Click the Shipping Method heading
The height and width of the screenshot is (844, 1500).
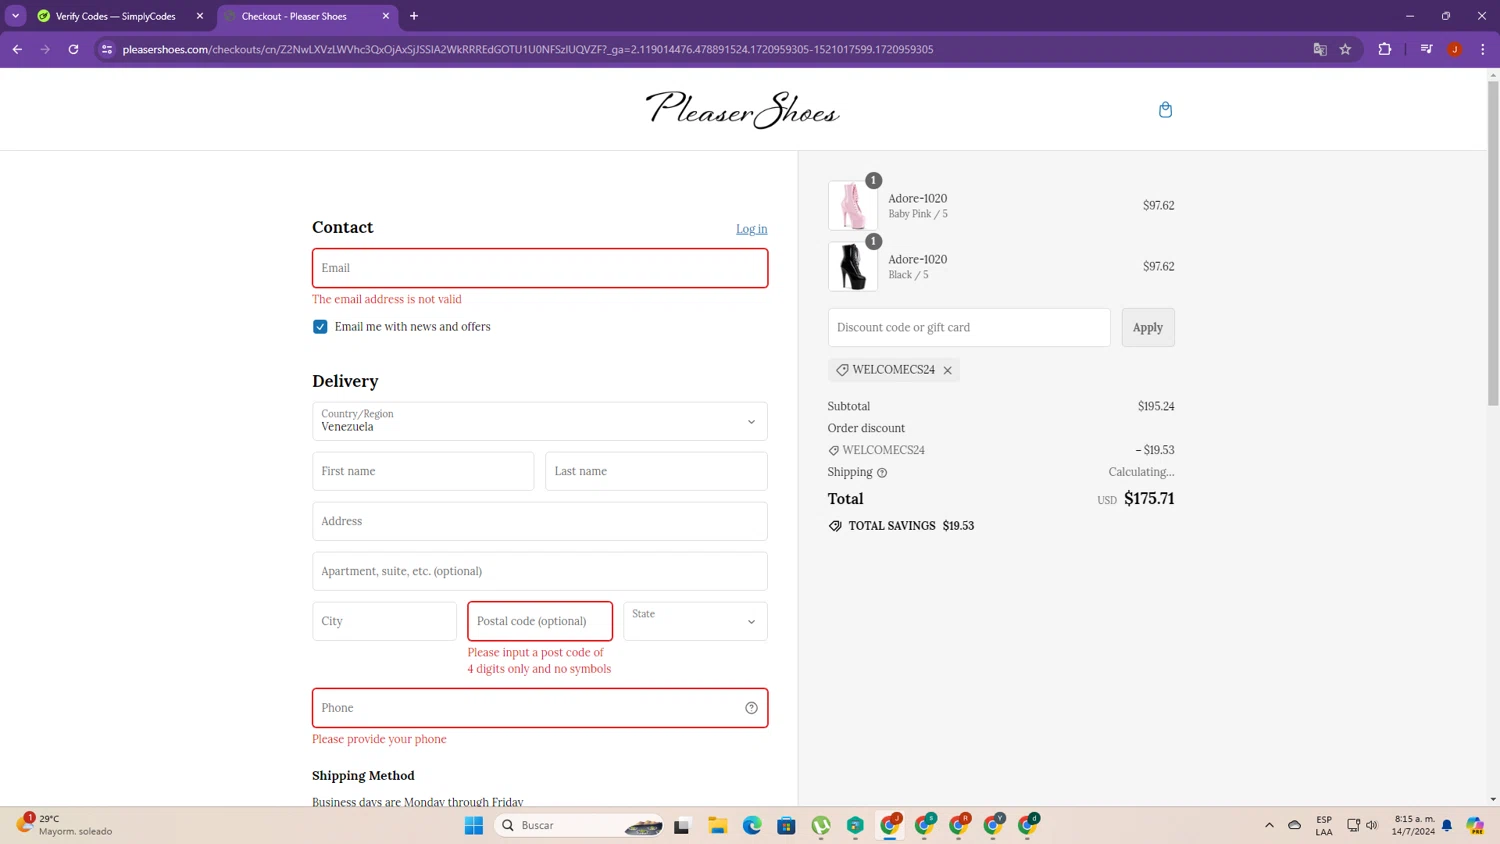(x=363, y=776)
